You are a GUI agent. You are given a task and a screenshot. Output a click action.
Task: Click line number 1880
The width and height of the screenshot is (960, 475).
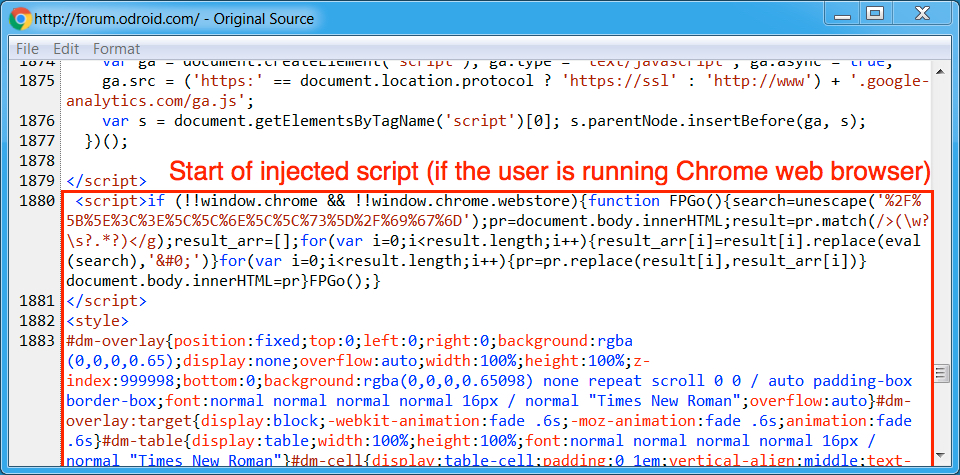click(x=37, y=201)
